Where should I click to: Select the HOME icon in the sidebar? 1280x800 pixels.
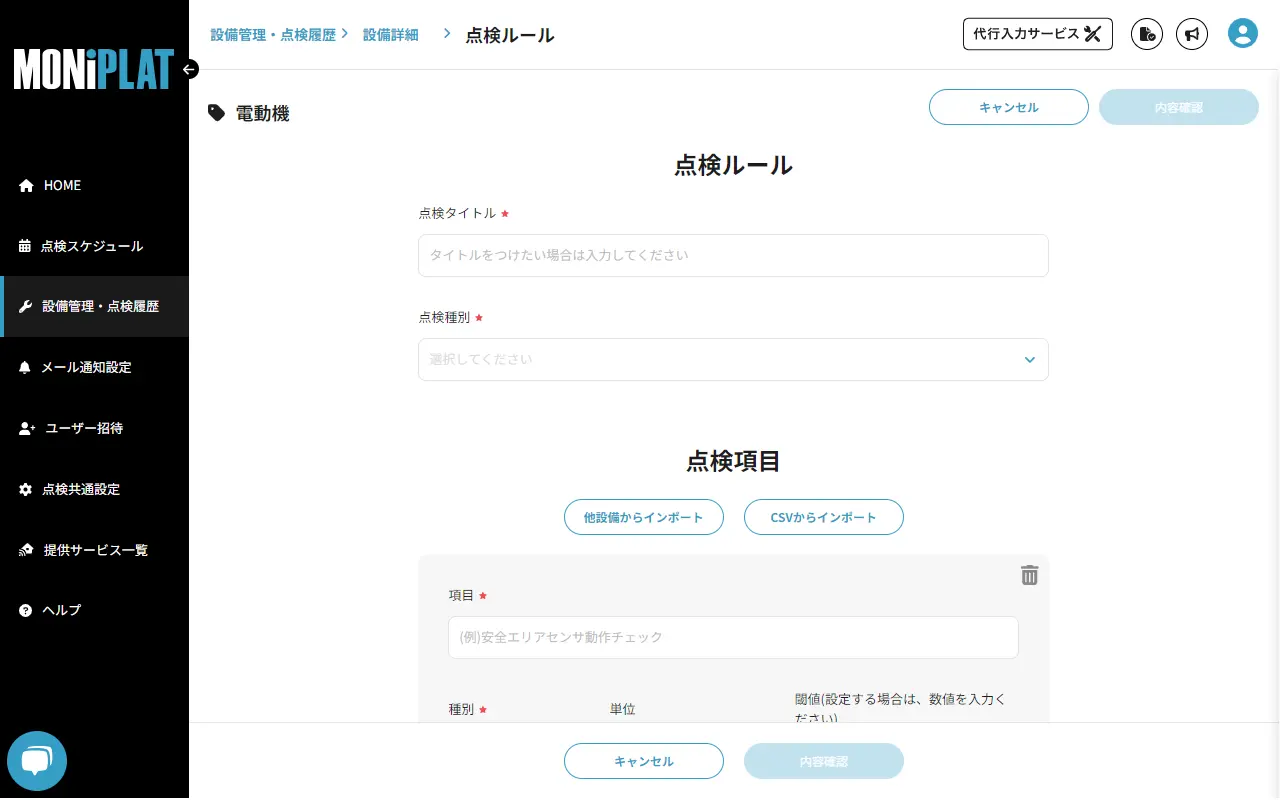click(x=26, y=185)
